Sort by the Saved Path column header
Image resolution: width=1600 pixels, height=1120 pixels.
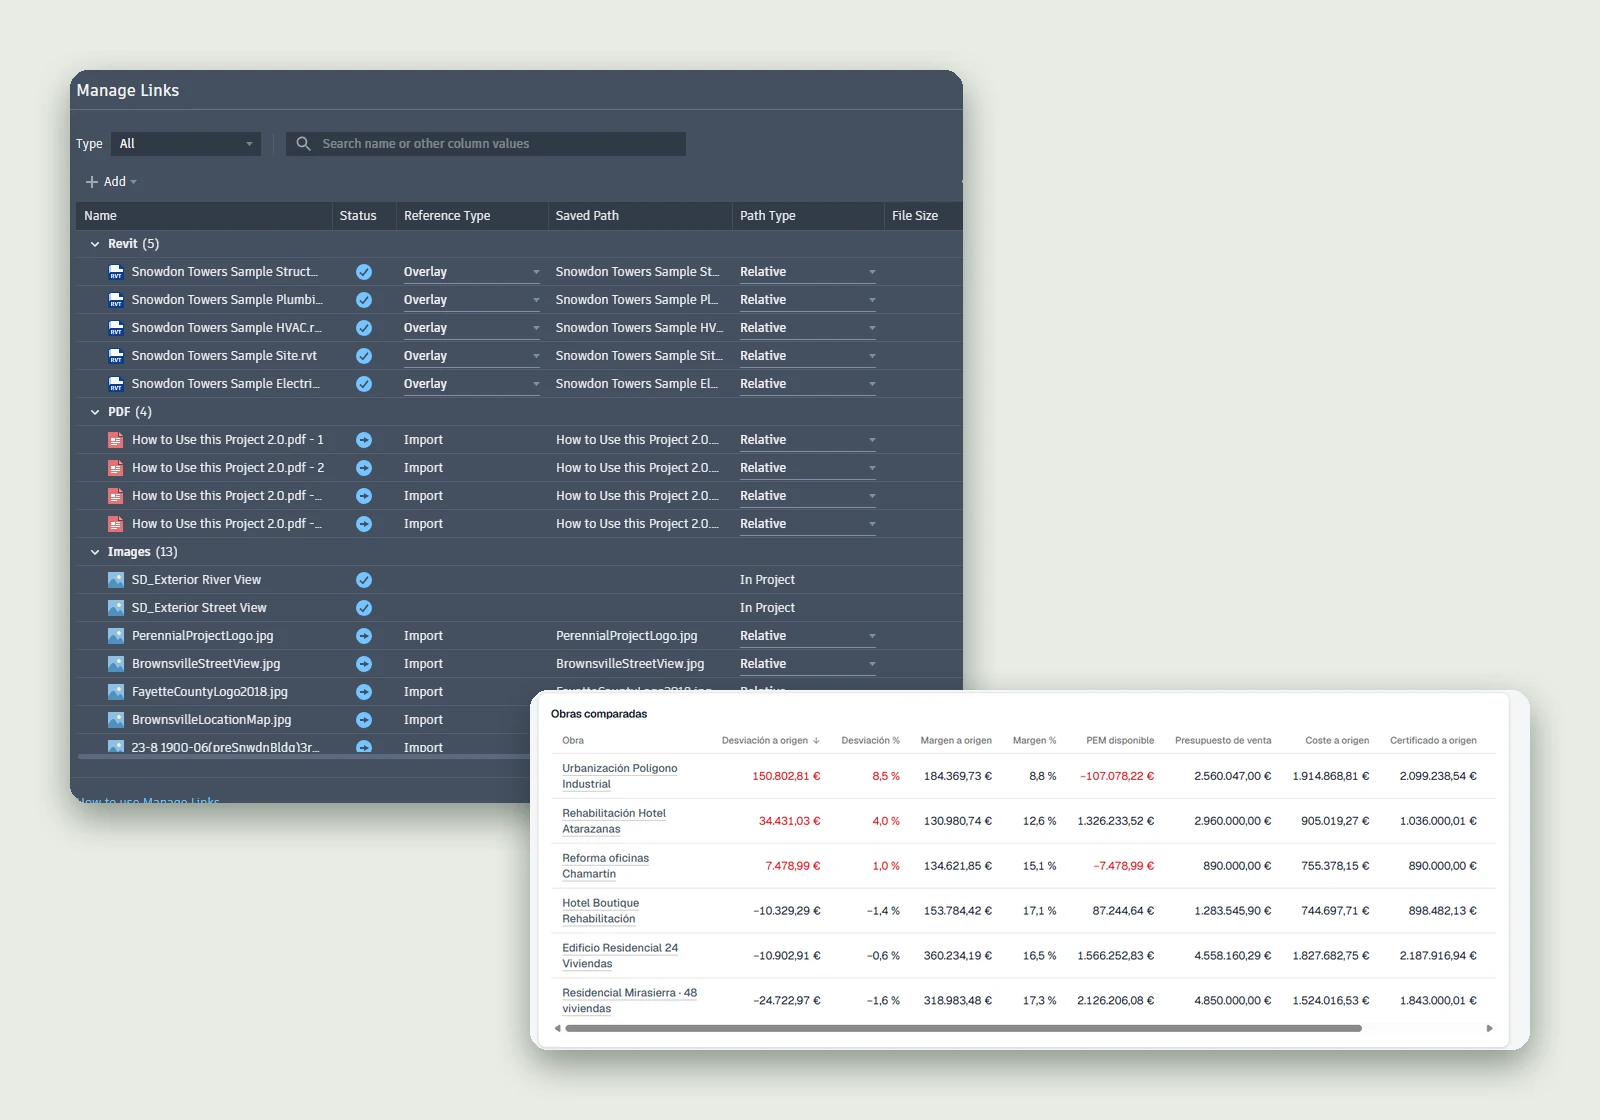[x=587, y=216]
